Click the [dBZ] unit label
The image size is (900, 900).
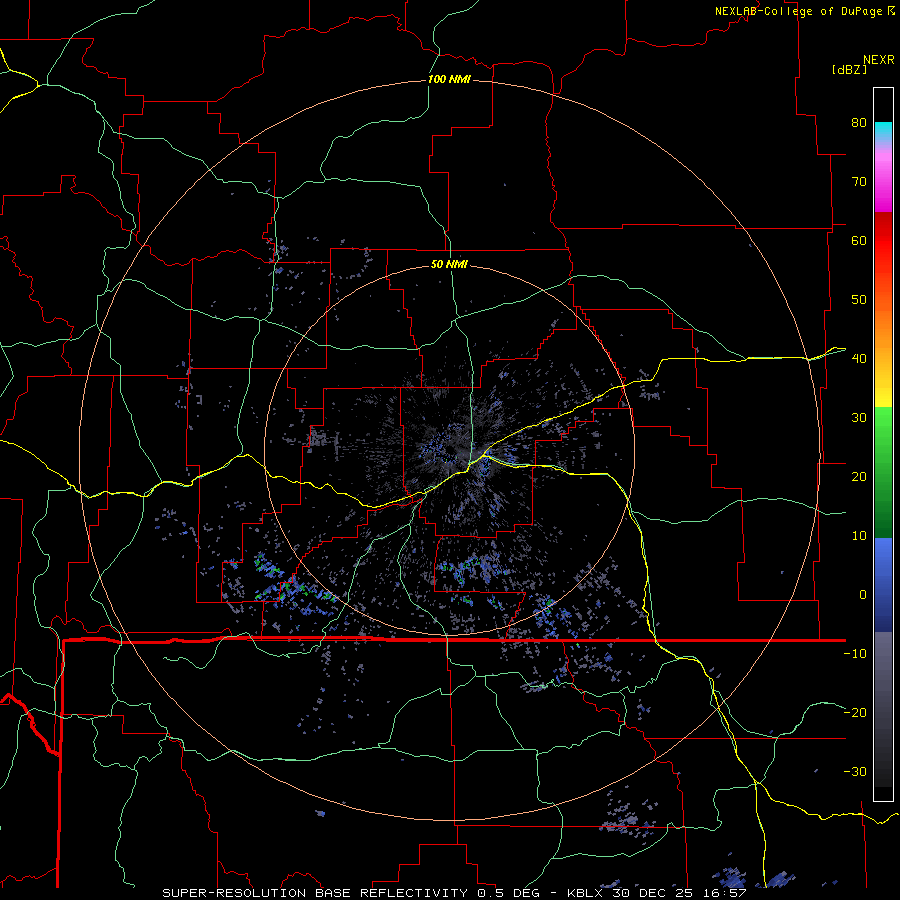click(849, 70)
